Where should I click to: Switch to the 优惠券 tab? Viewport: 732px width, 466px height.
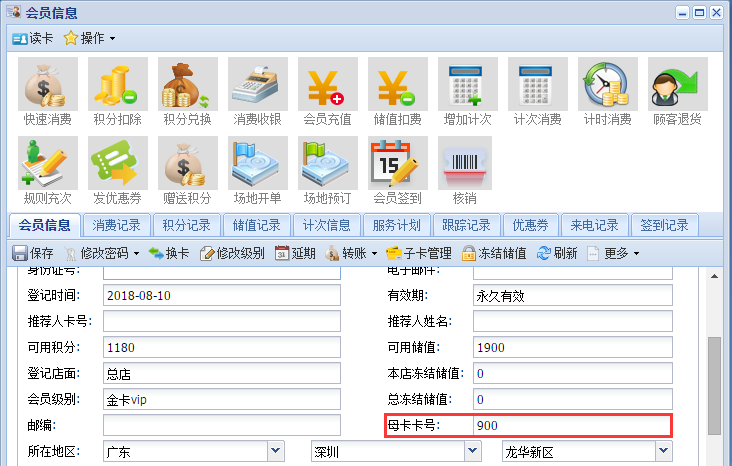(x=530, y=225)
